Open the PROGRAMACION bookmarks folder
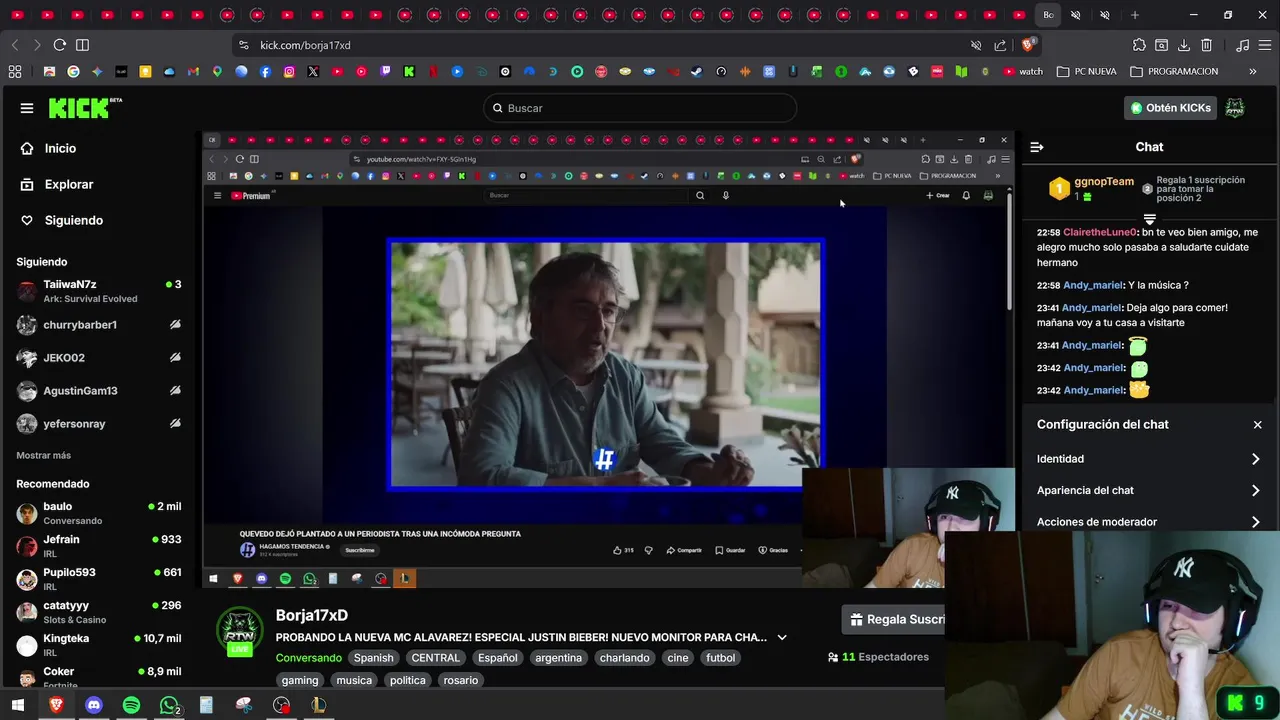The width and height of the screenshot is (1280, 720). (1174, 71)
